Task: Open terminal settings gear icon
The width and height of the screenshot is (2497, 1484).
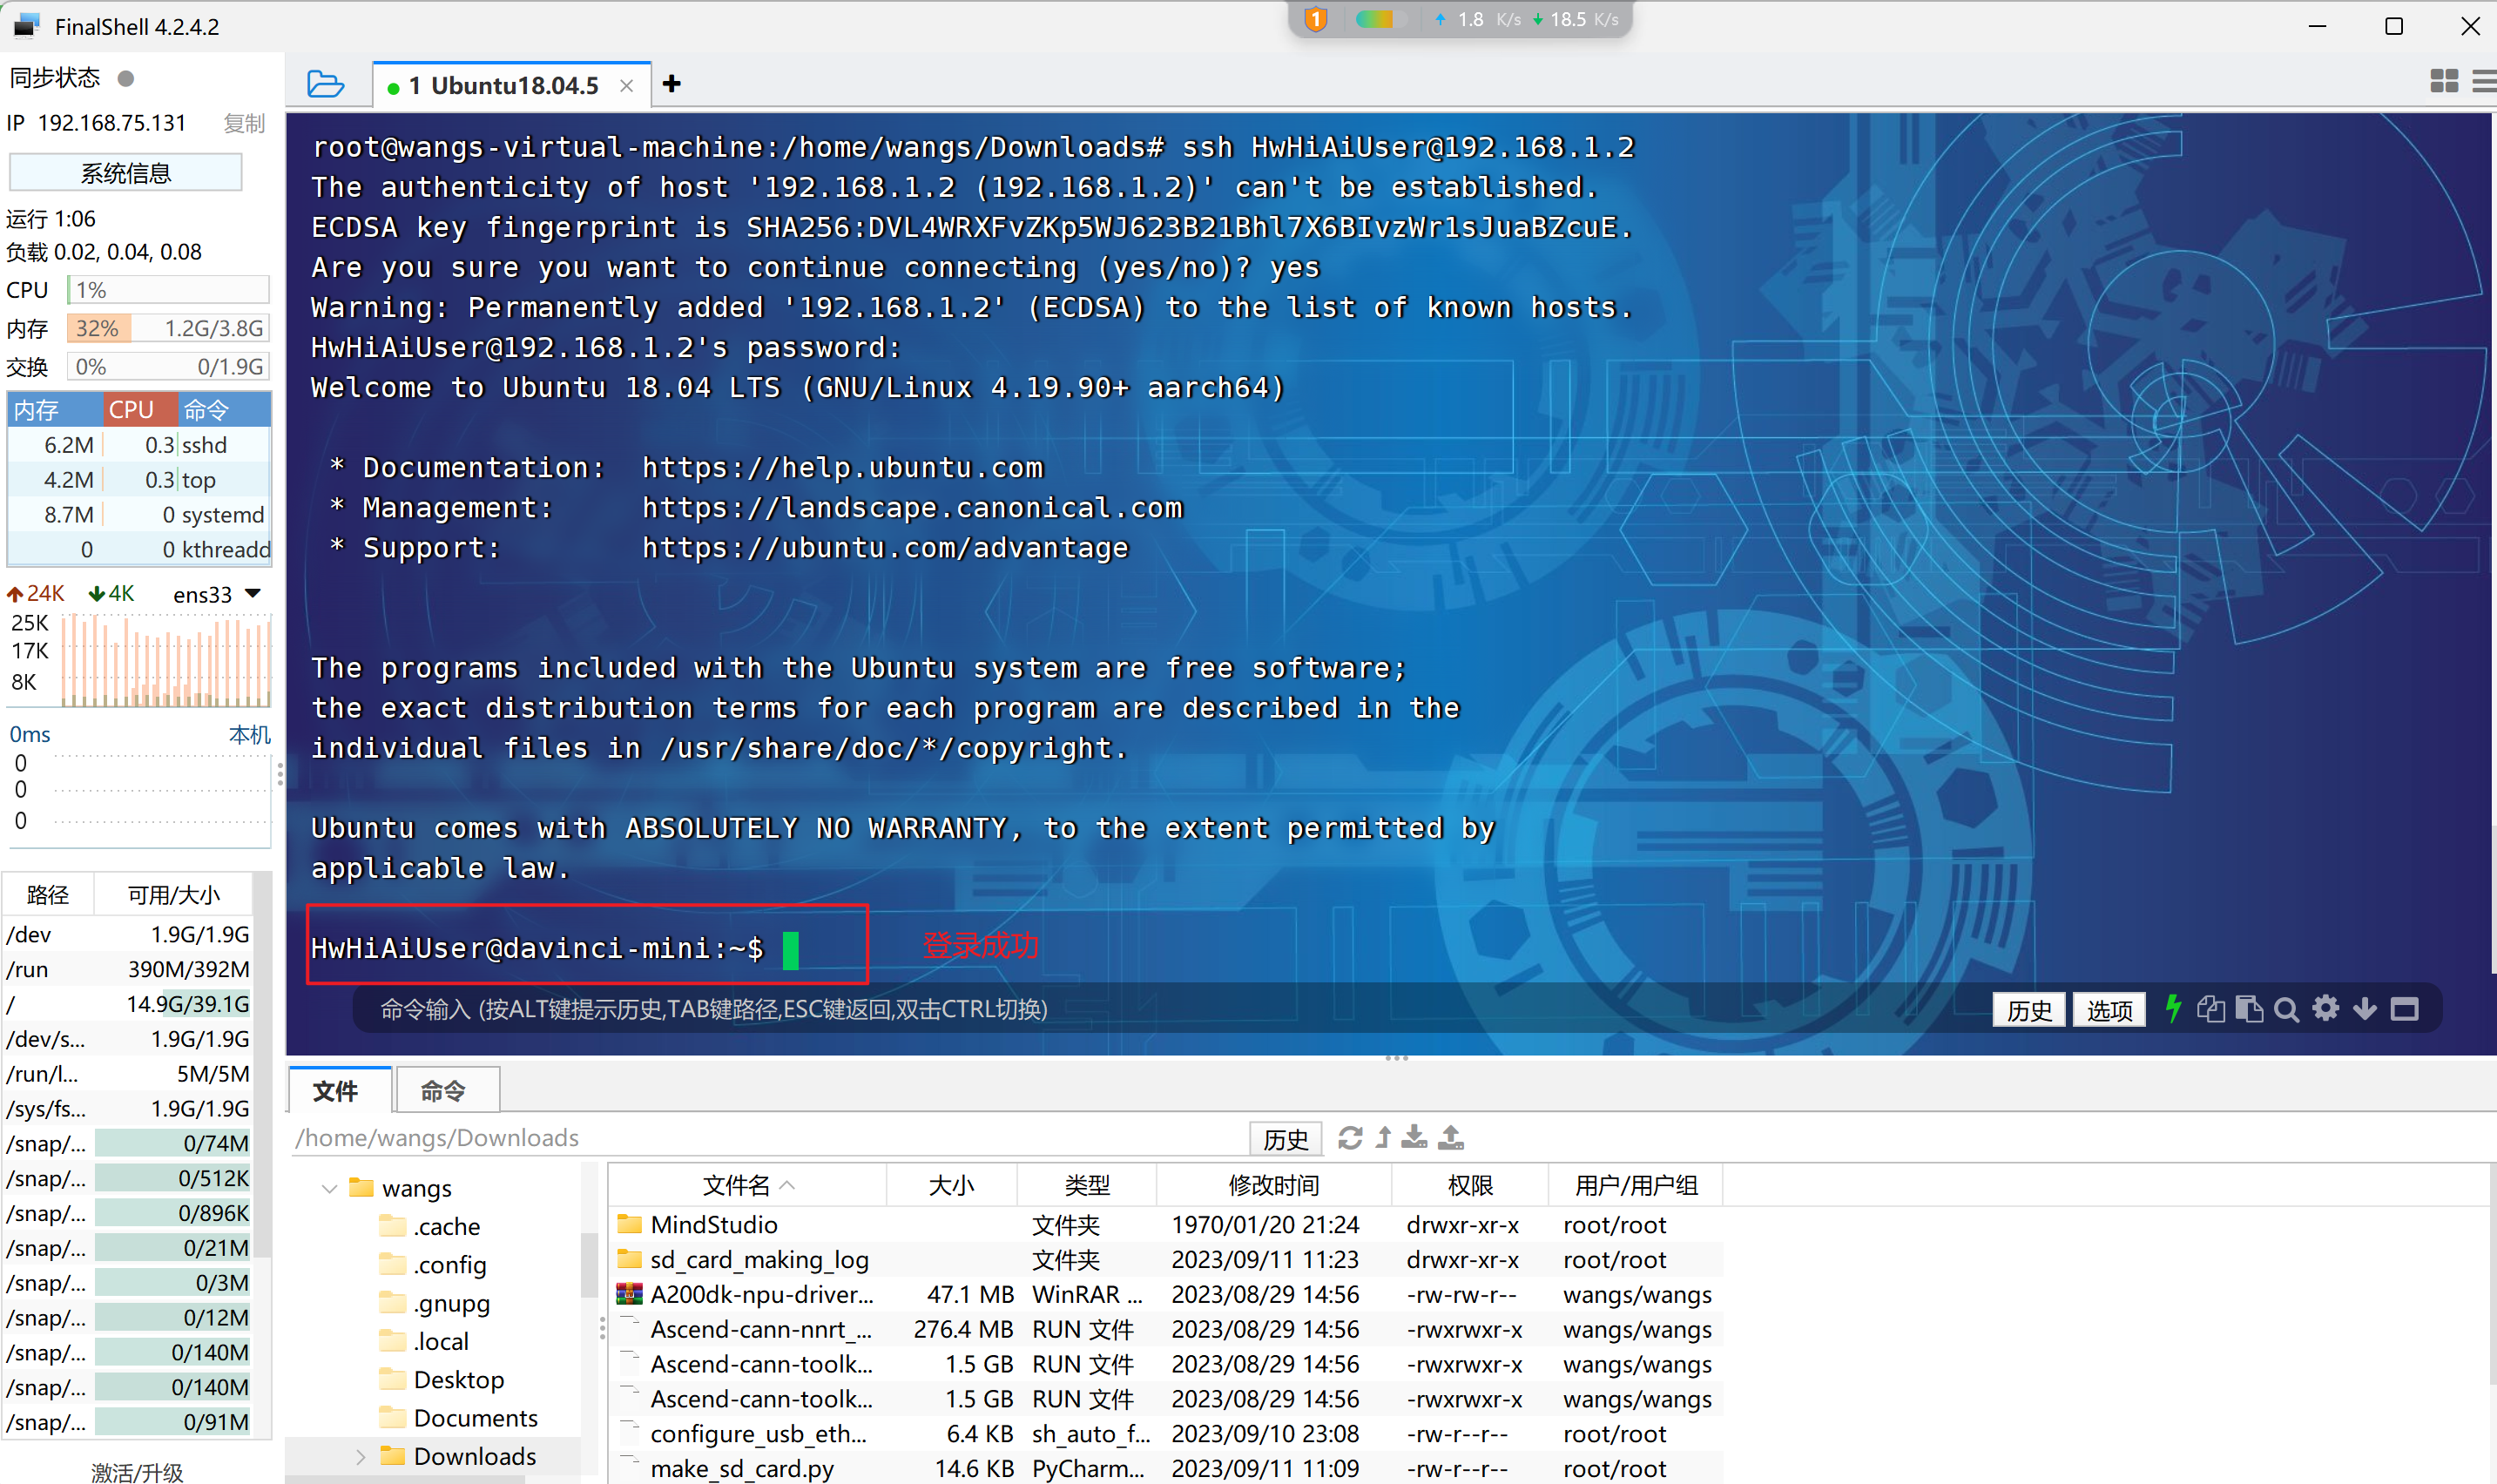Action: [x=2325, y=1008]
